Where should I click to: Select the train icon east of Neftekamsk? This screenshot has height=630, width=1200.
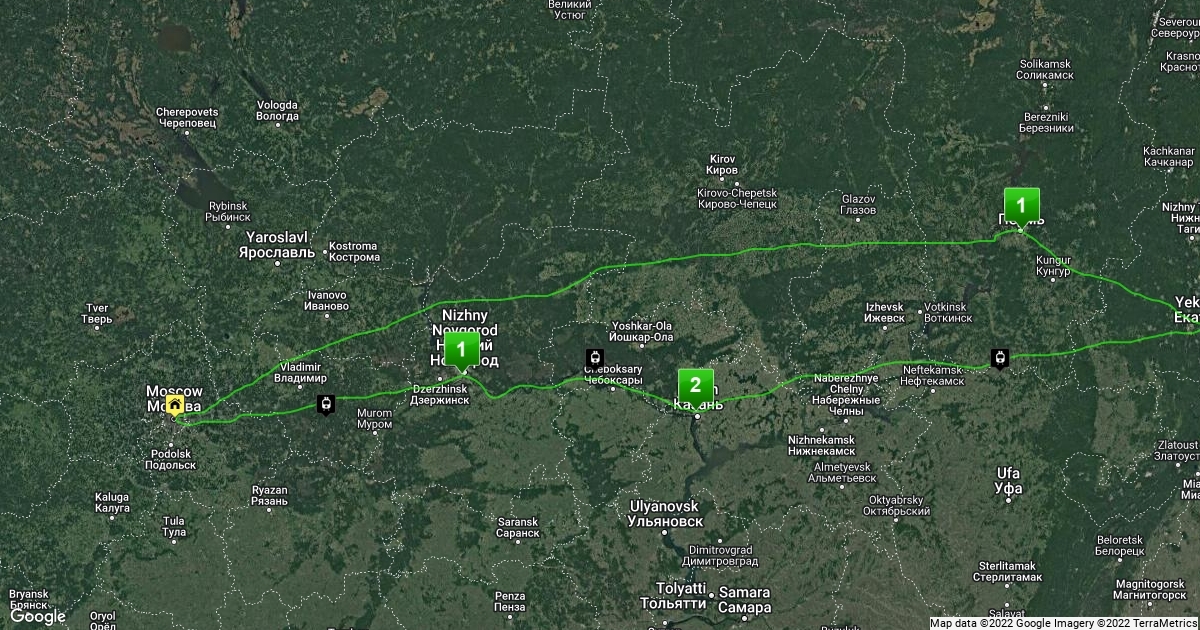pyautogui.click(x=998, y=358)
